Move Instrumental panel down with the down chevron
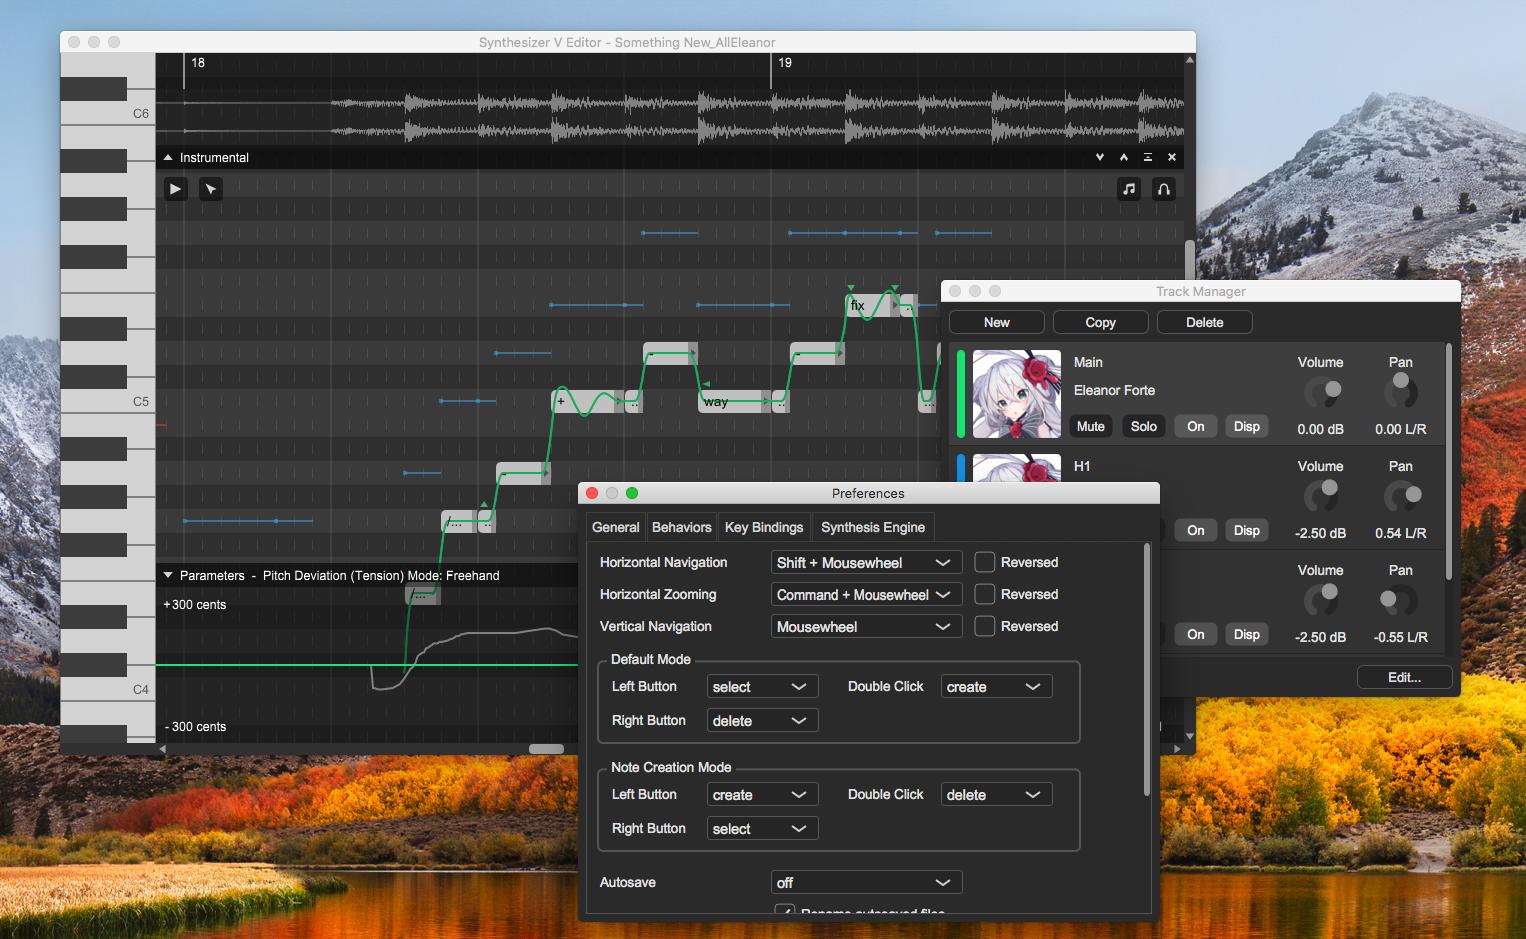Screen dimensions: 1526x939 click(1100, 157)
